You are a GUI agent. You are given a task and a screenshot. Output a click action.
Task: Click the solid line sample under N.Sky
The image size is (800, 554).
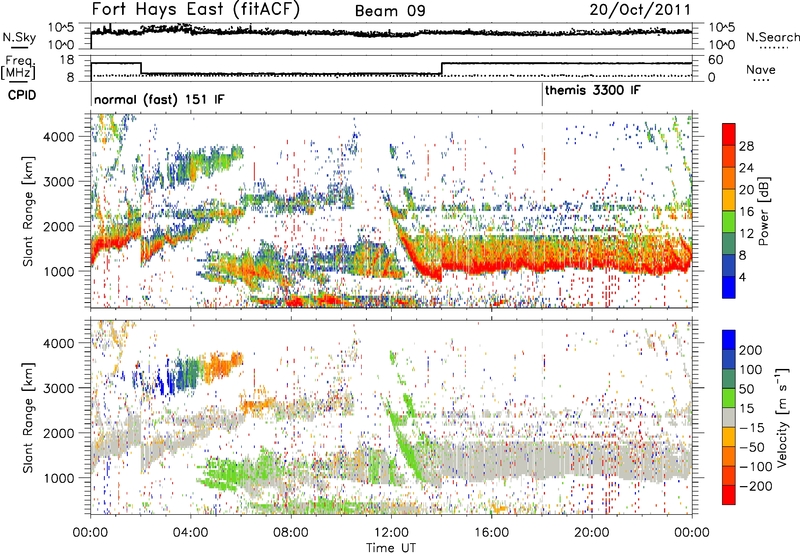19,47
